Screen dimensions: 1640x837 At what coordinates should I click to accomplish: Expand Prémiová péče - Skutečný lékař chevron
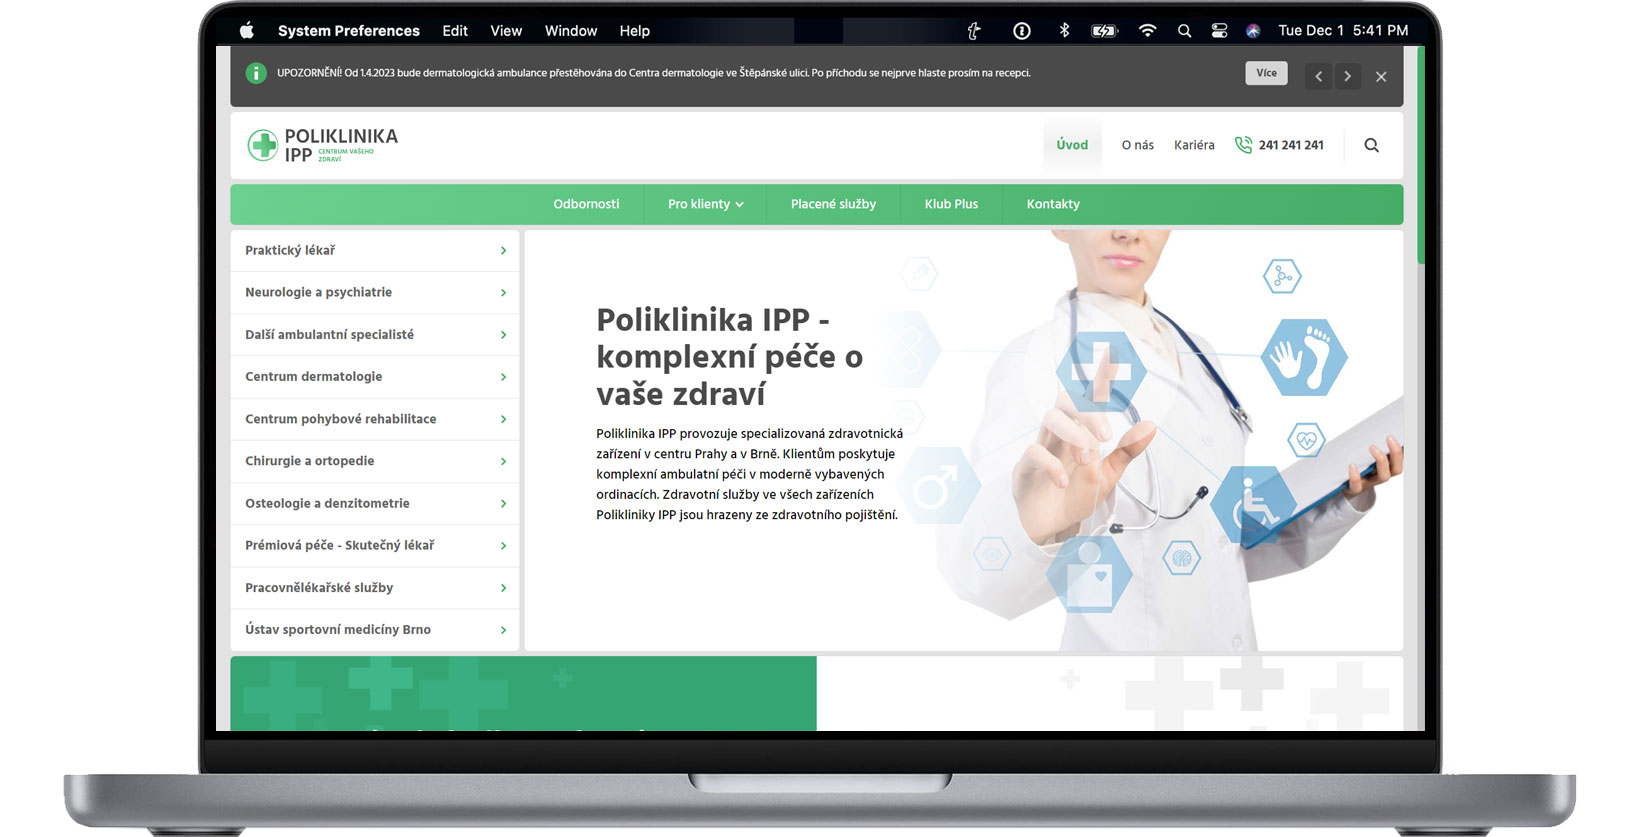(x=503, y=545)
